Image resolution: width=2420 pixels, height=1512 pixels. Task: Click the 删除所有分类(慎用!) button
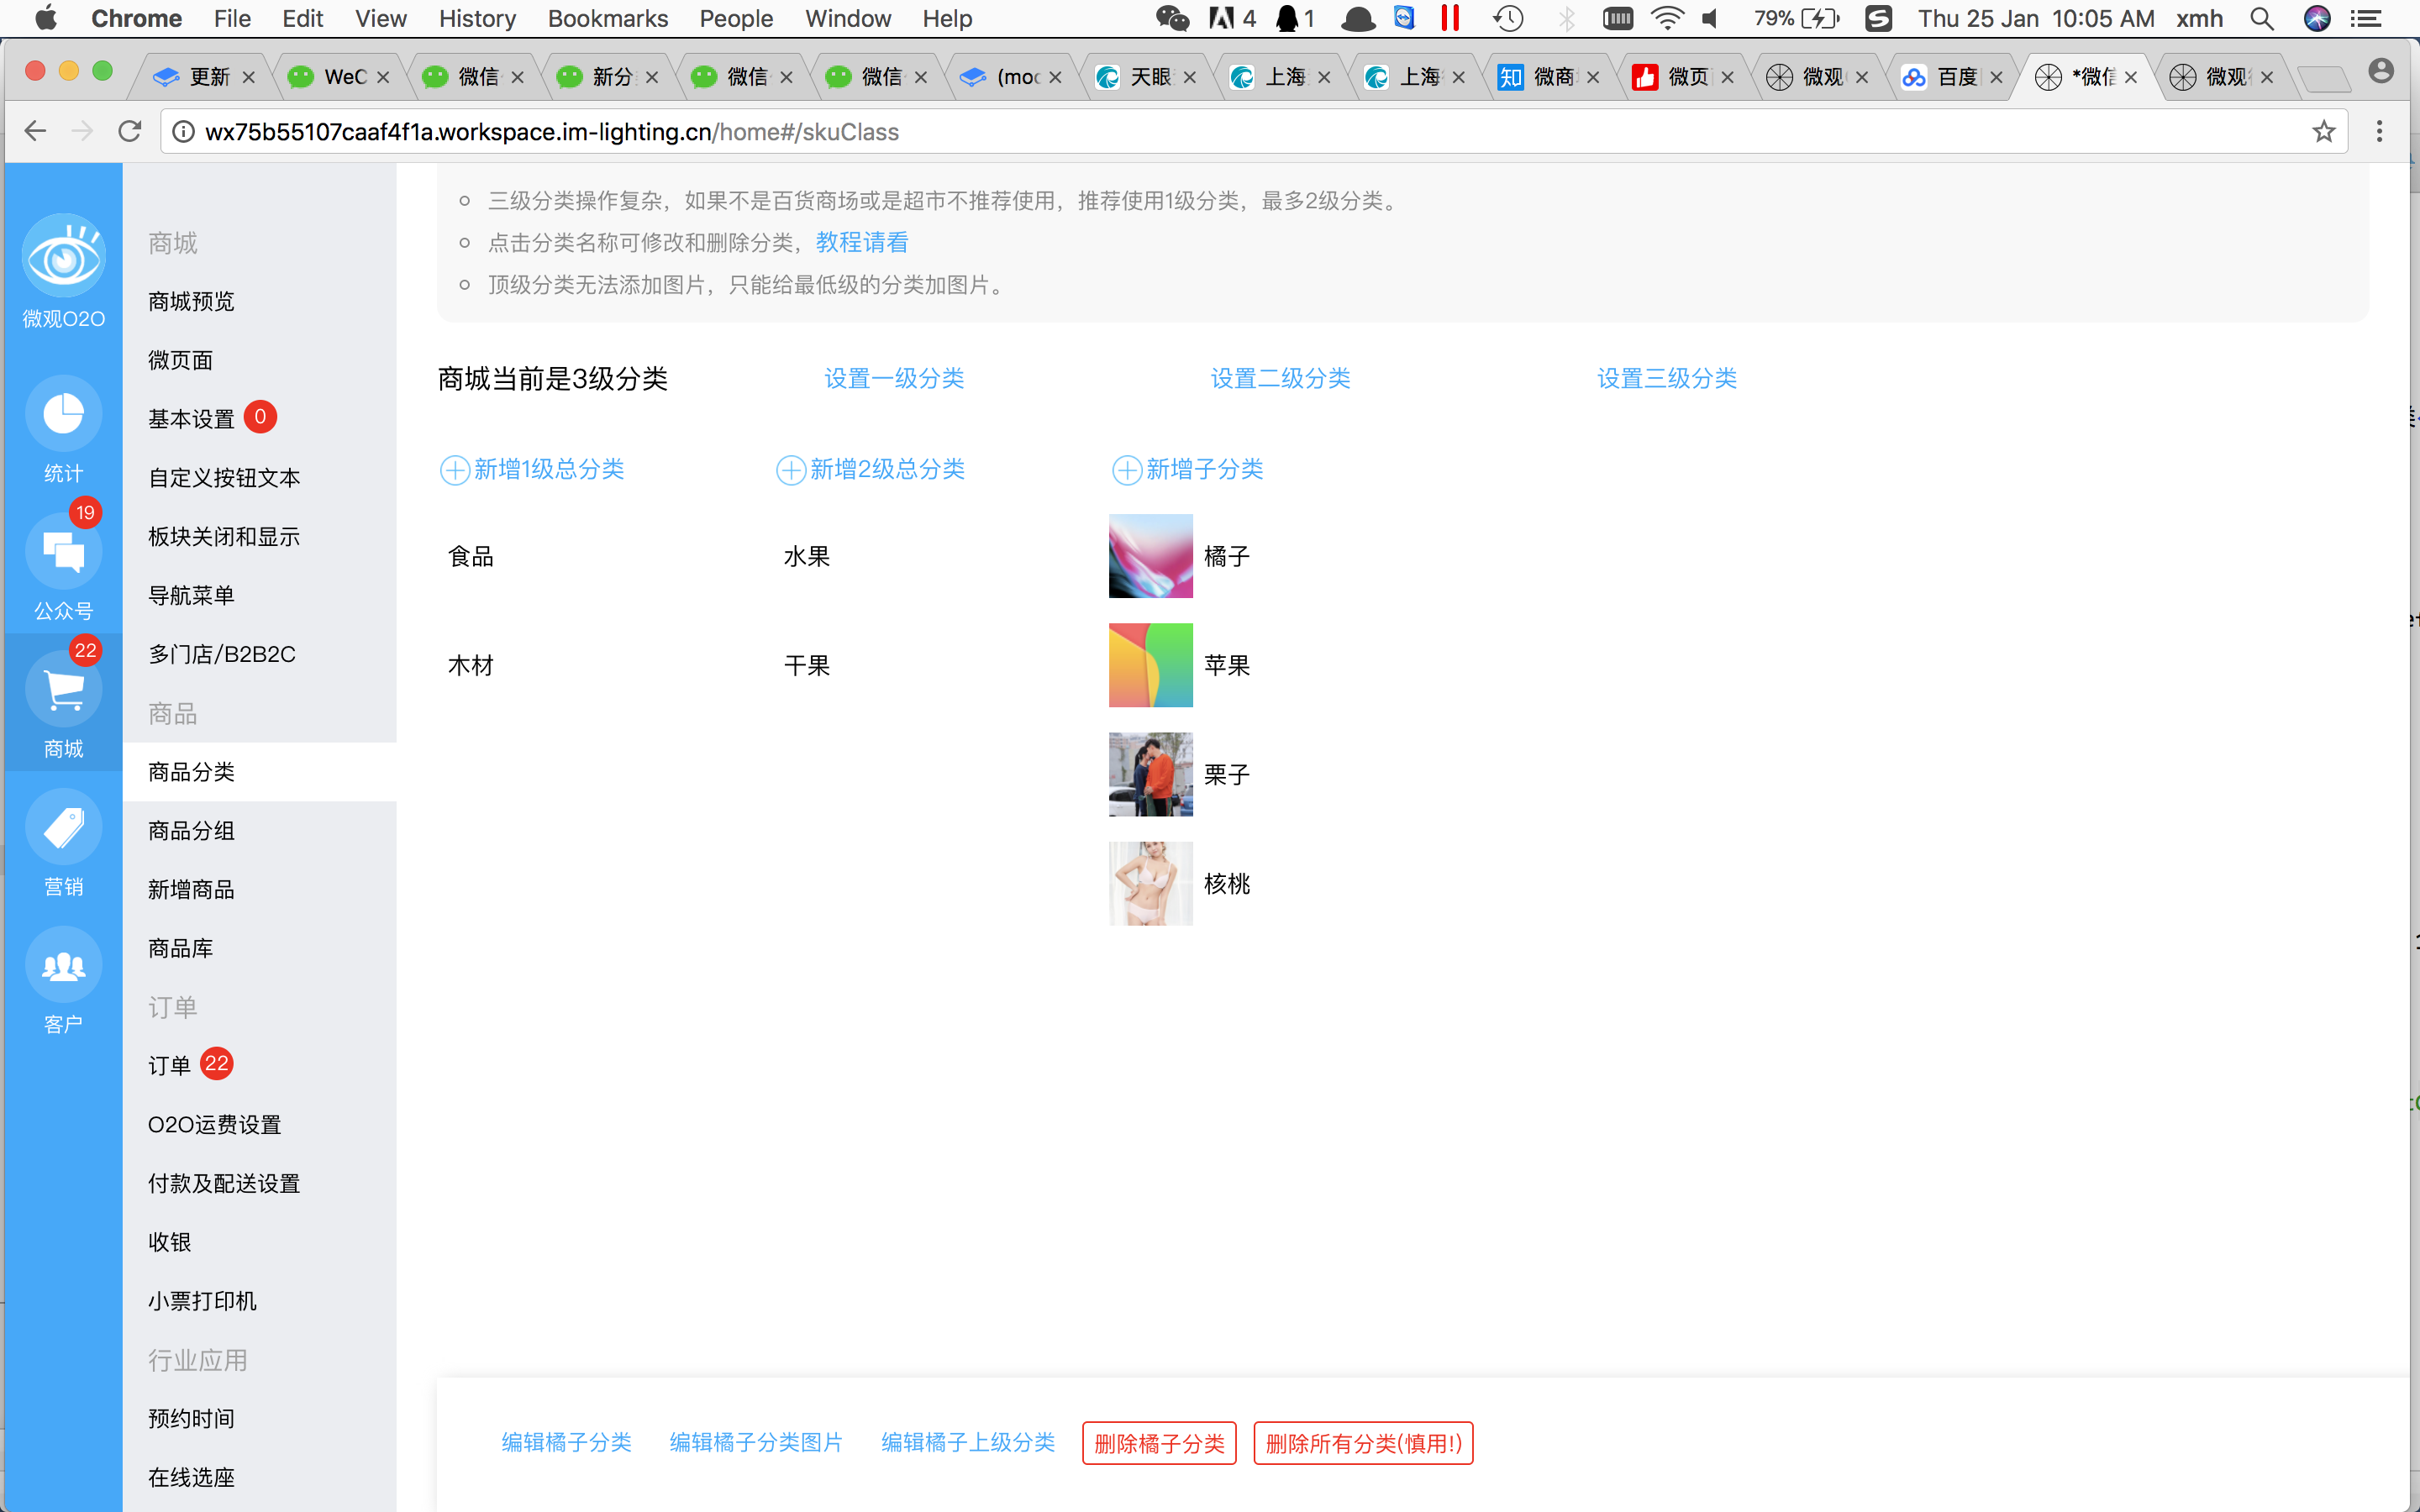pyautogui.click(x=1363, y=1443)
